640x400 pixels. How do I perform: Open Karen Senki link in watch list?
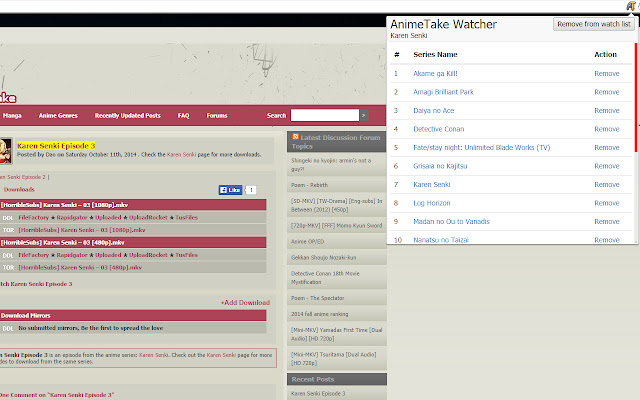pyautogui.click(x=431, y=184)
